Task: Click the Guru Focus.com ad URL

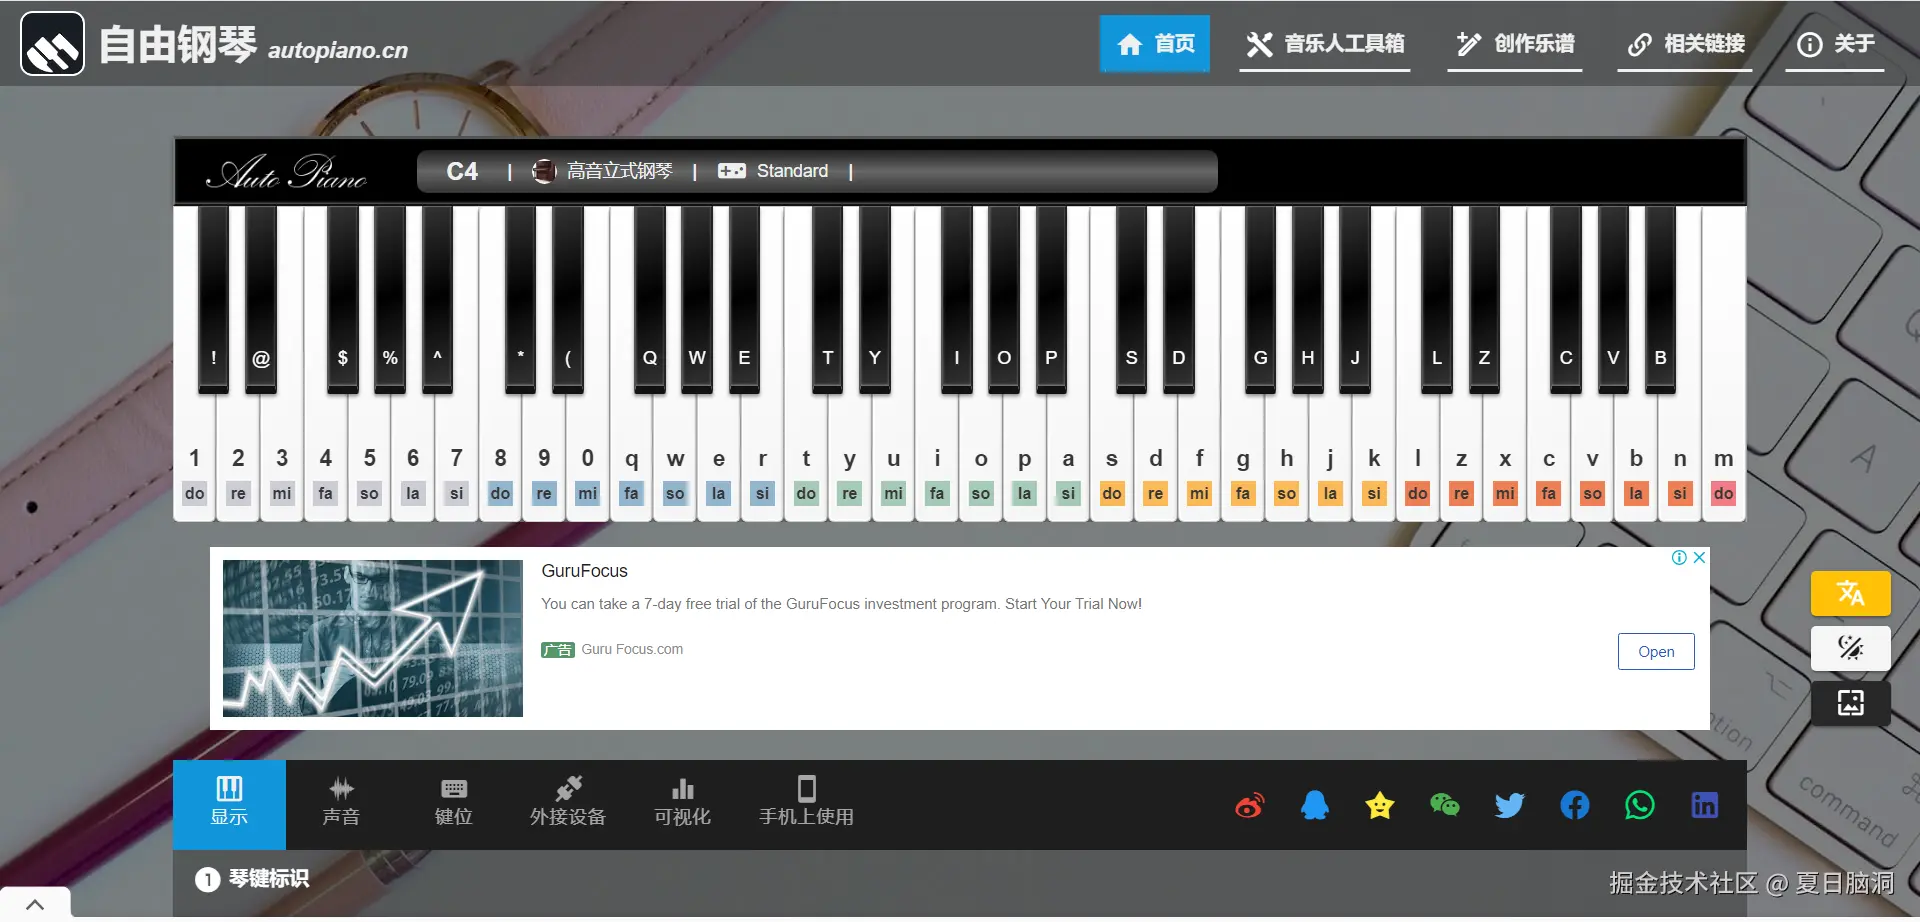Action: pyautogui.click(x=632, y=649)
